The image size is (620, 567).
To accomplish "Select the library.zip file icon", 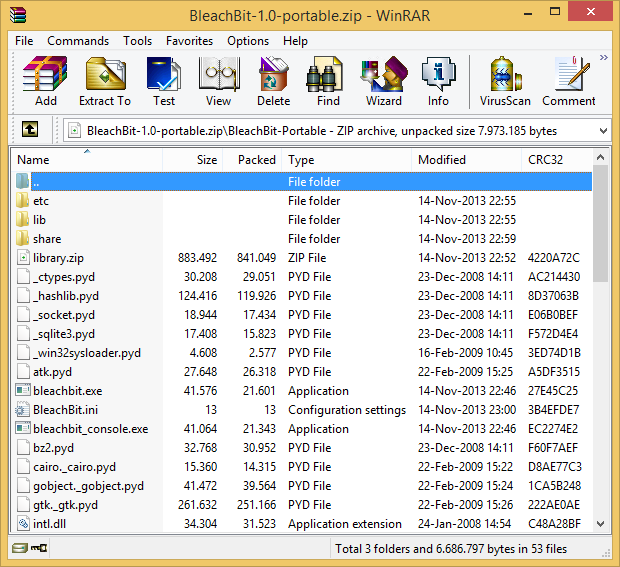I will (23, 257).
